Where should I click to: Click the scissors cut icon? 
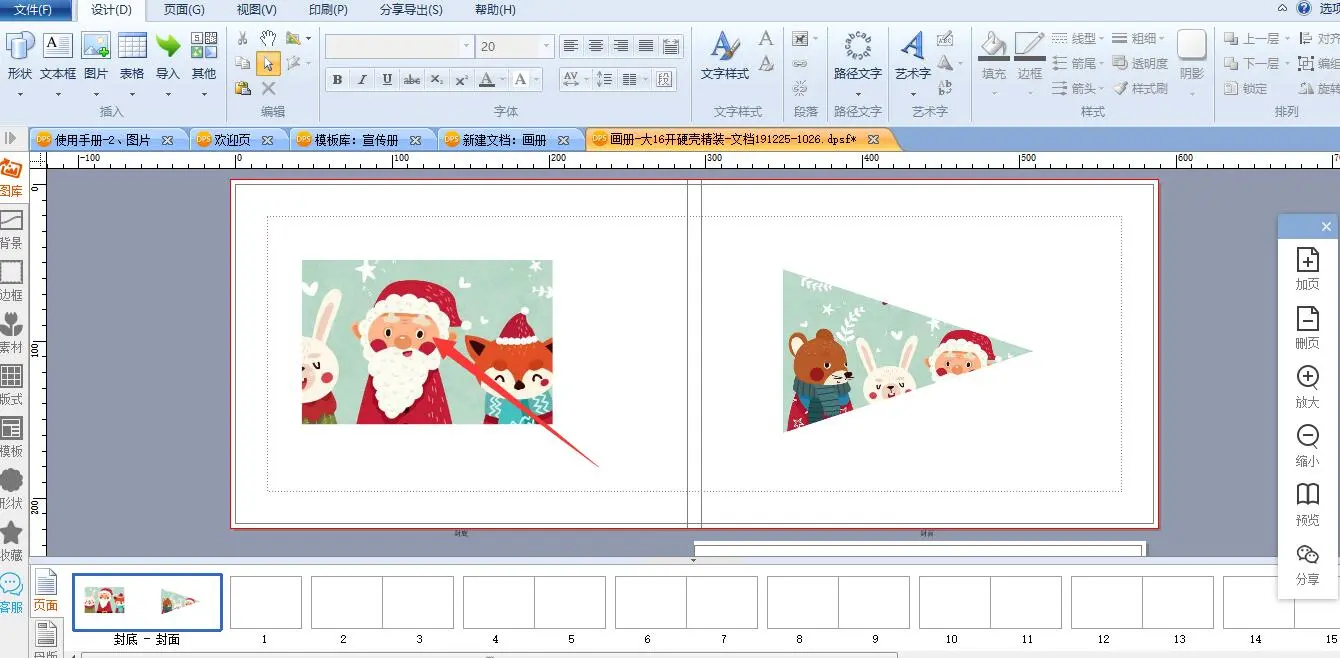pyautogui.click(x=243, y=38)
